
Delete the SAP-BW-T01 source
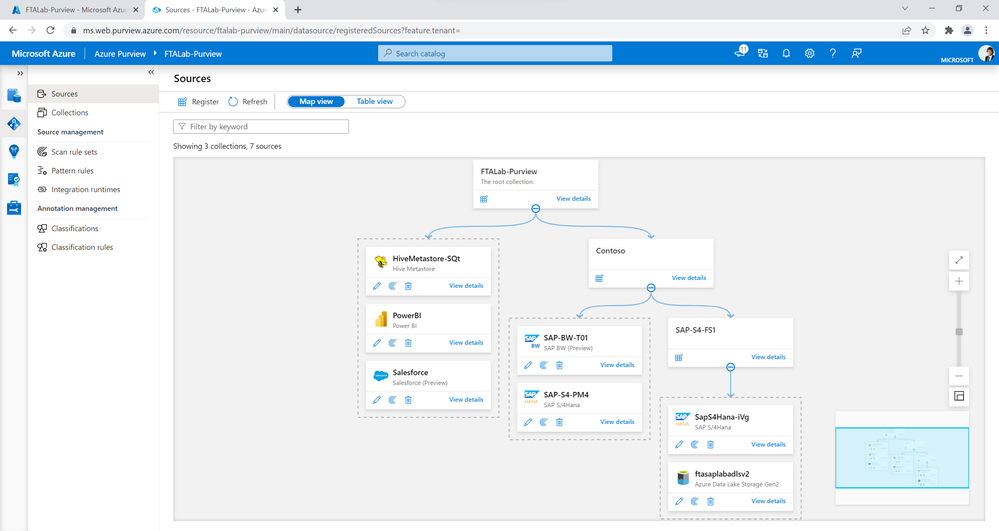(x=559, y=365)
